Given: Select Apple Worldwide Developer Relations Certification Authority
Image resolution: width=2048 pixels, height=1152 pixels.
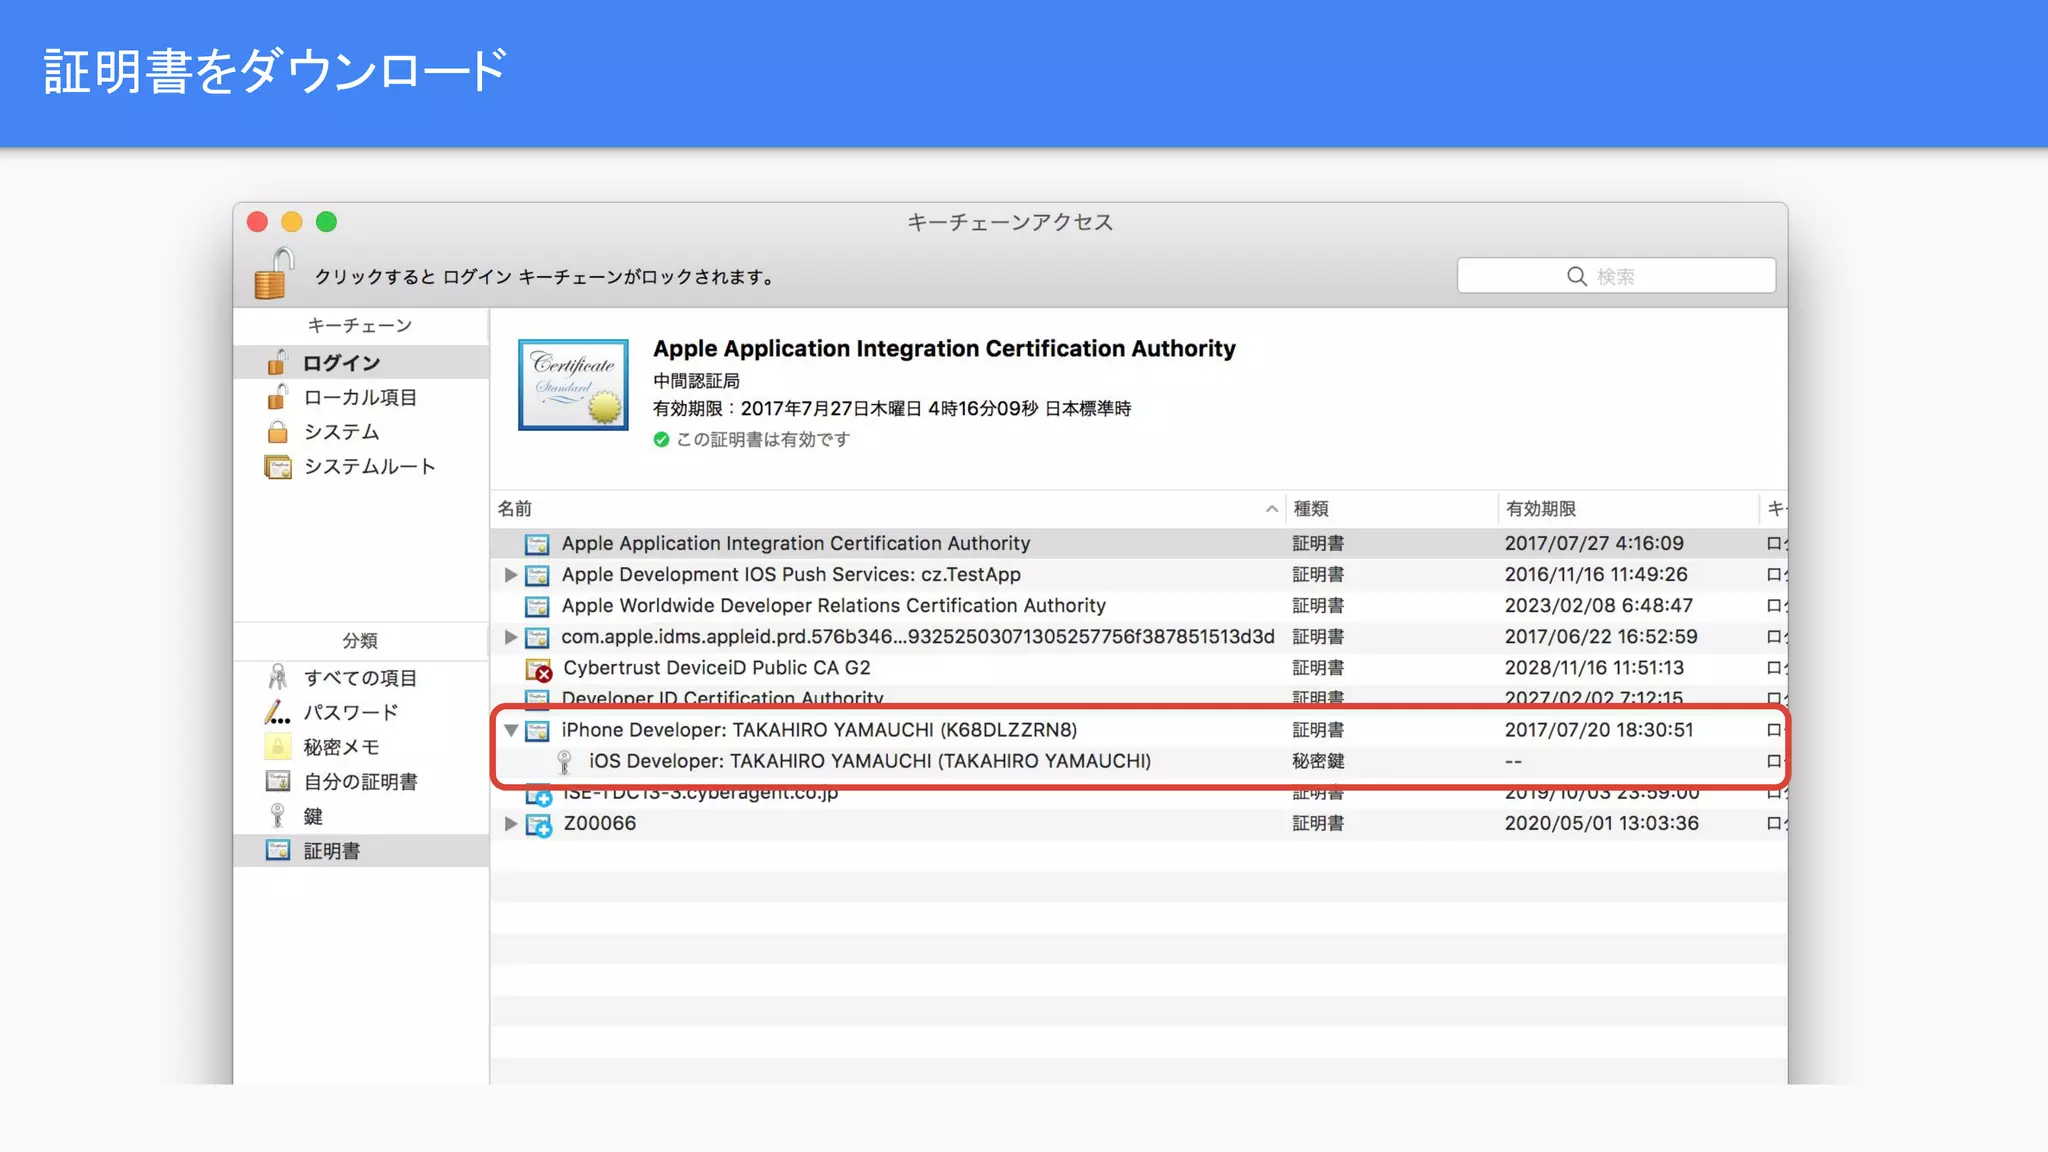Looking at the screenshot, I should tap(833, 606).
